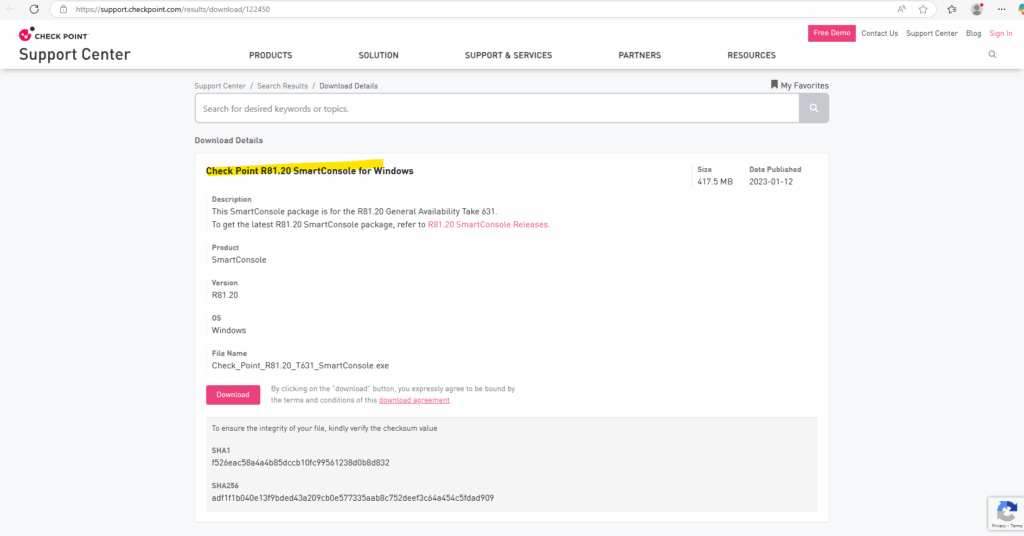This screenshot has width=1024, height=536.
Task: Open the download agreement link
Action: (414, 400)
